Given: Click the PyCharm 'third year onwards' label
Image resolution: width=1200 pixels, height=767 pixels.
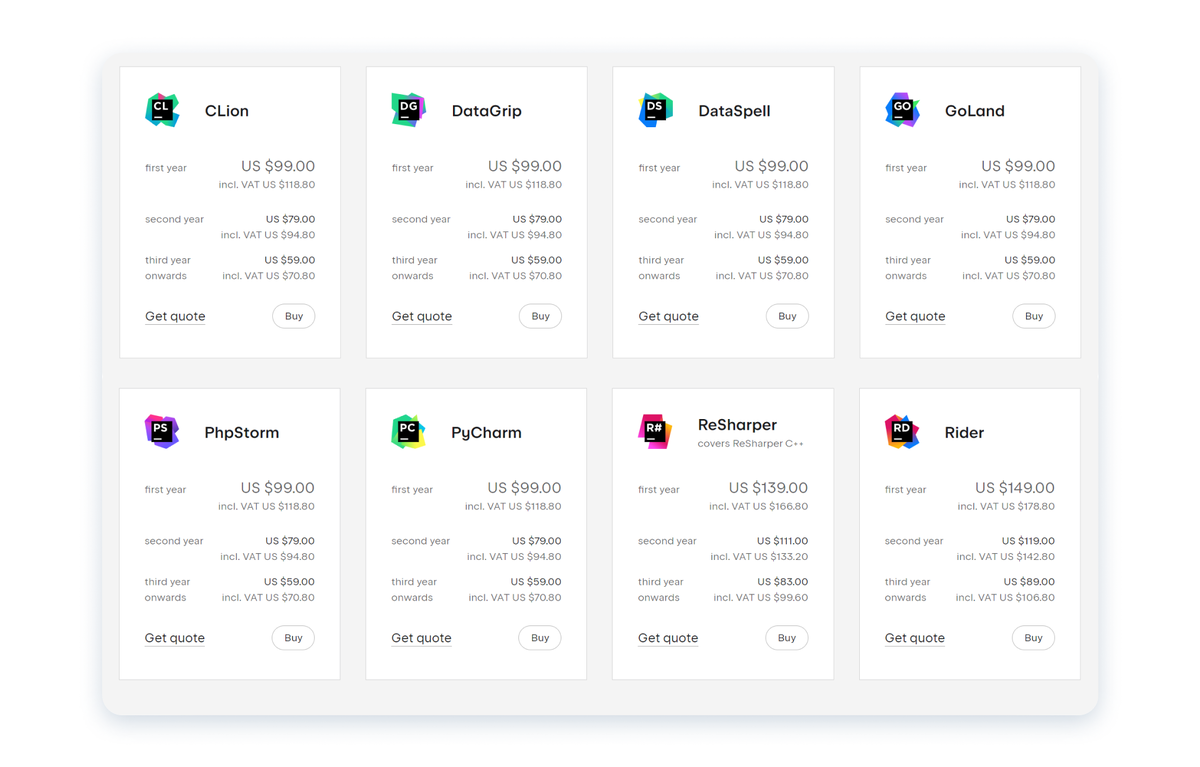Looking at the screenshot, I should tap(414, 590).
